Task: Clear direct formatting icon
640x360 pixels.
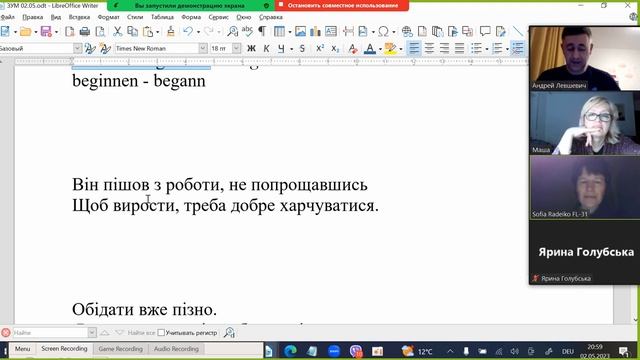Action: 353,49
